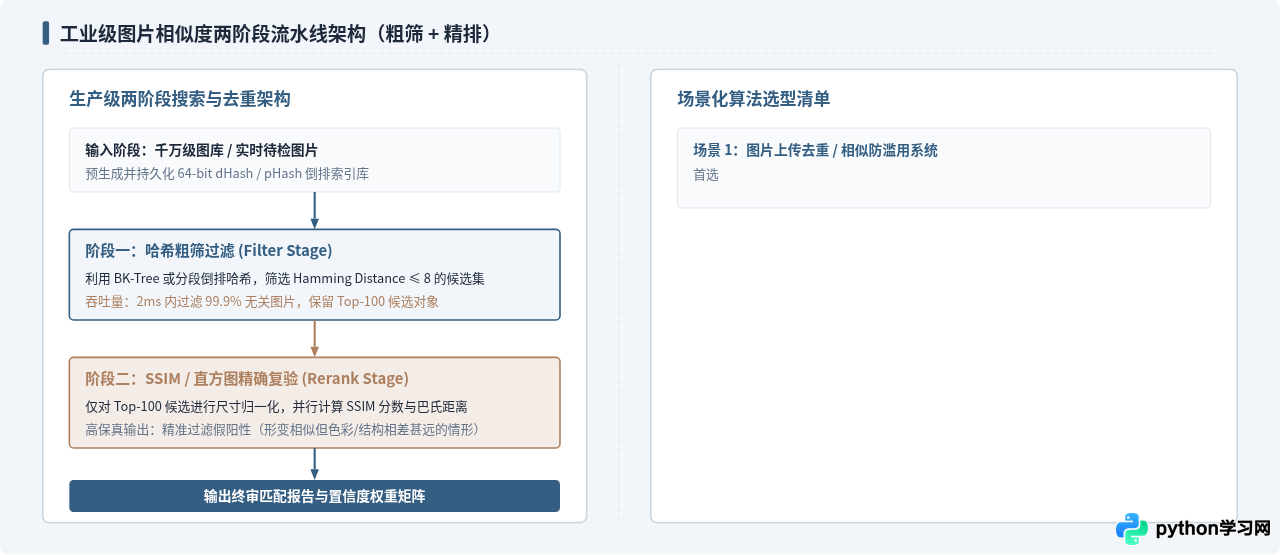
Task: Click the '吞吐量：2ms 内过滤 99.9%' line
Action: [262, 301]
